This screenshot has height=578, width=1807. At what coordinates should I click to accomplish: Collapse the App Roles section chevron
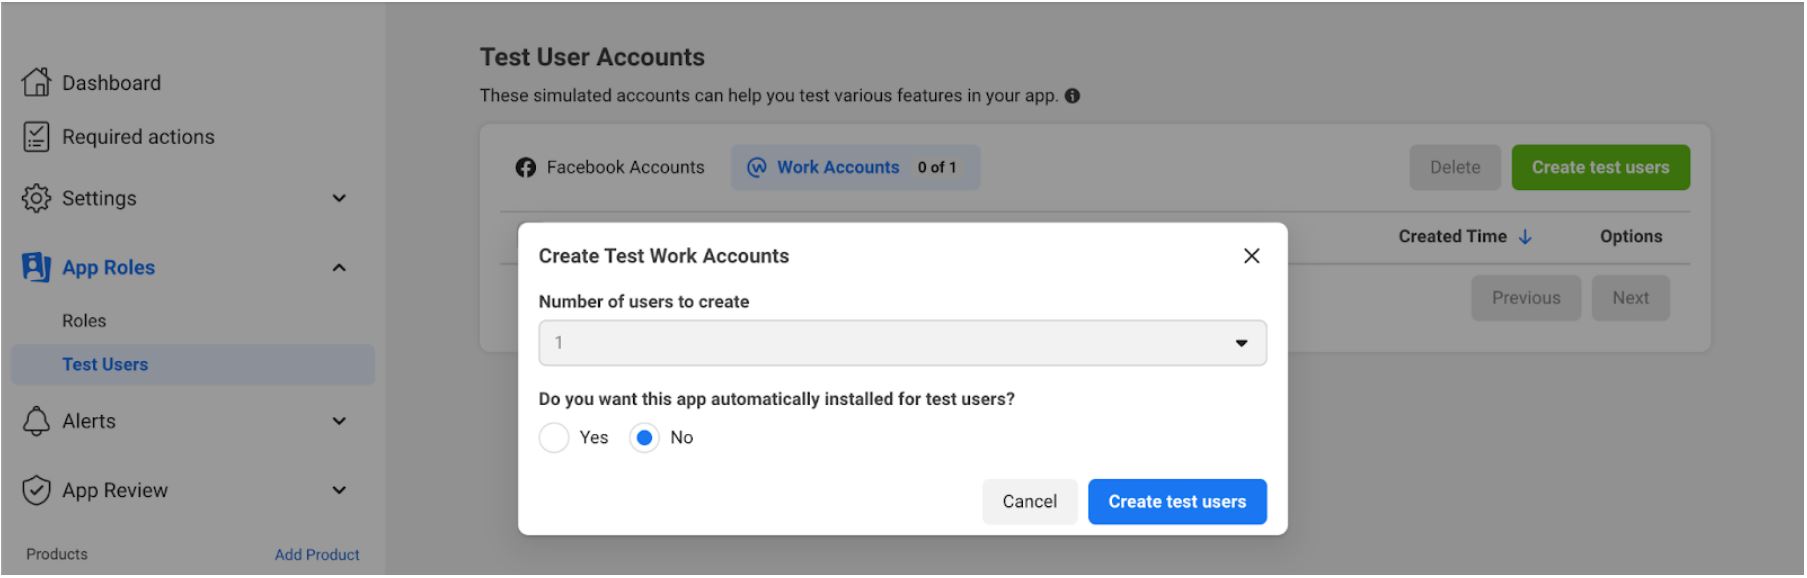point(339,267)
